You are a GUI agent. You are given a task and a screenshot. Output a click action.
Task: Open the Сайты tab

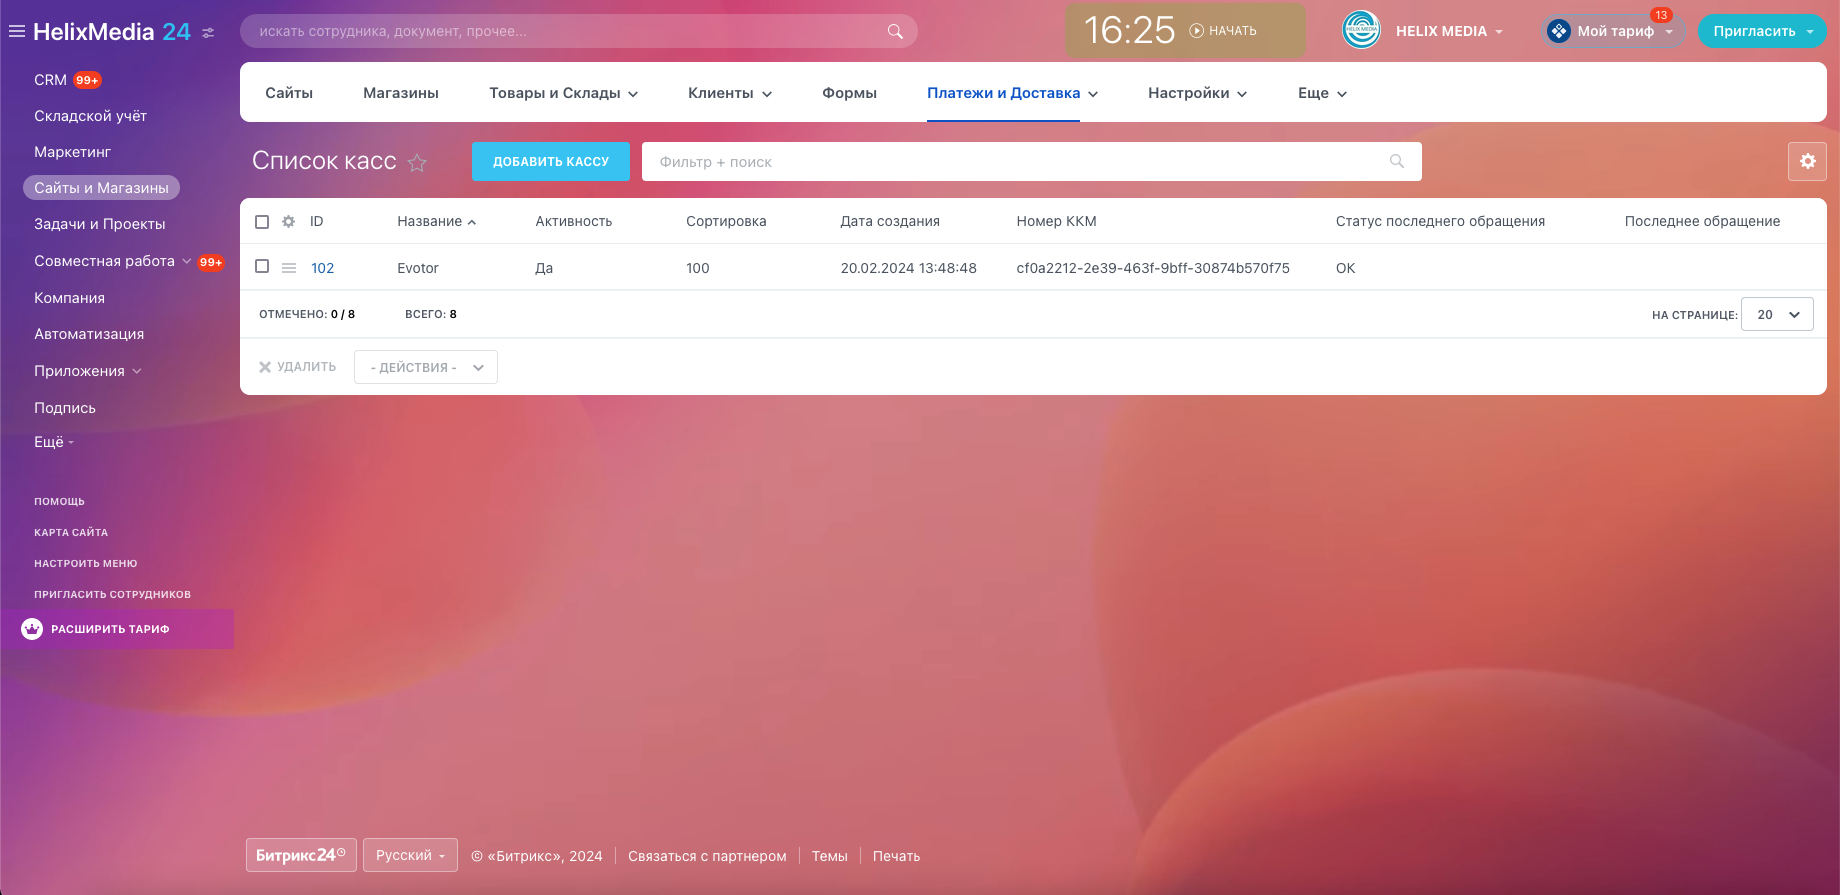coord(289,93)
